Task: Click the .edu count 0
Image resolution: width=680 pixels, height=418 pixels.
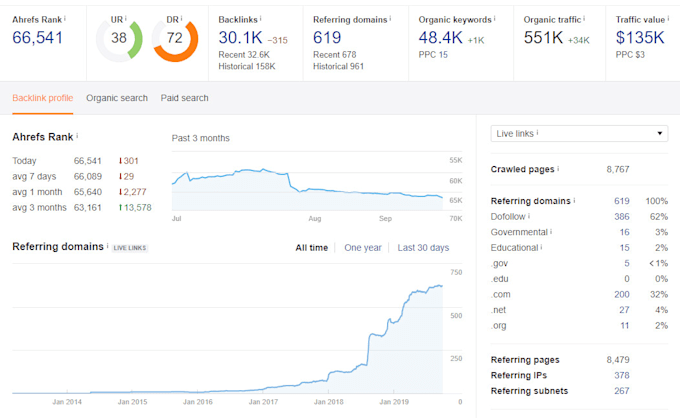Action: [x=627, y=279]
